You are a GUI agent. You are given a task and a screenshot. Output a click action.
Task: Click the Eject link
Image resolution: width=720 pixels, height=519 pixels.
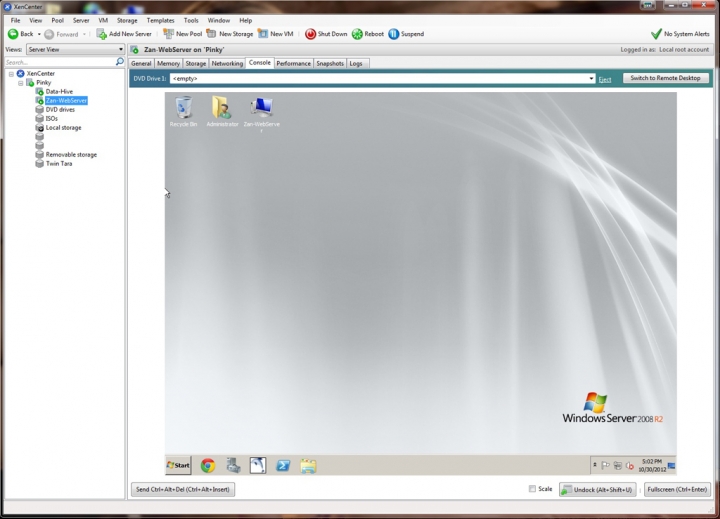(x=605, y=79)
